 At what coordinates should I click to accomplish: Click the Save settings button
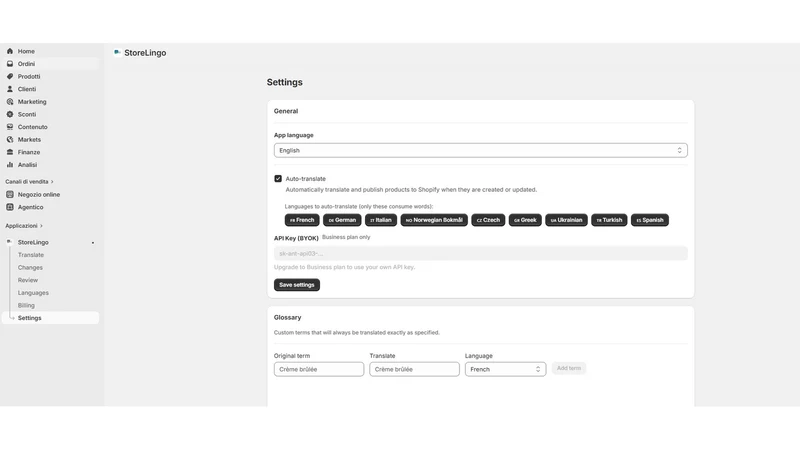[x=297, y=285]
